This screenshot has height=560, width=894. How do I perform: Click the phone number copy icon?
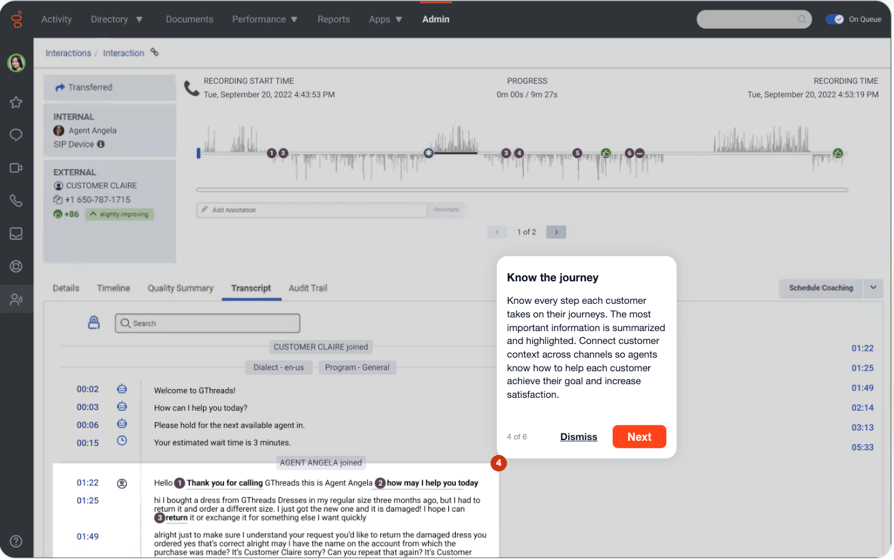tap(58, 200)
